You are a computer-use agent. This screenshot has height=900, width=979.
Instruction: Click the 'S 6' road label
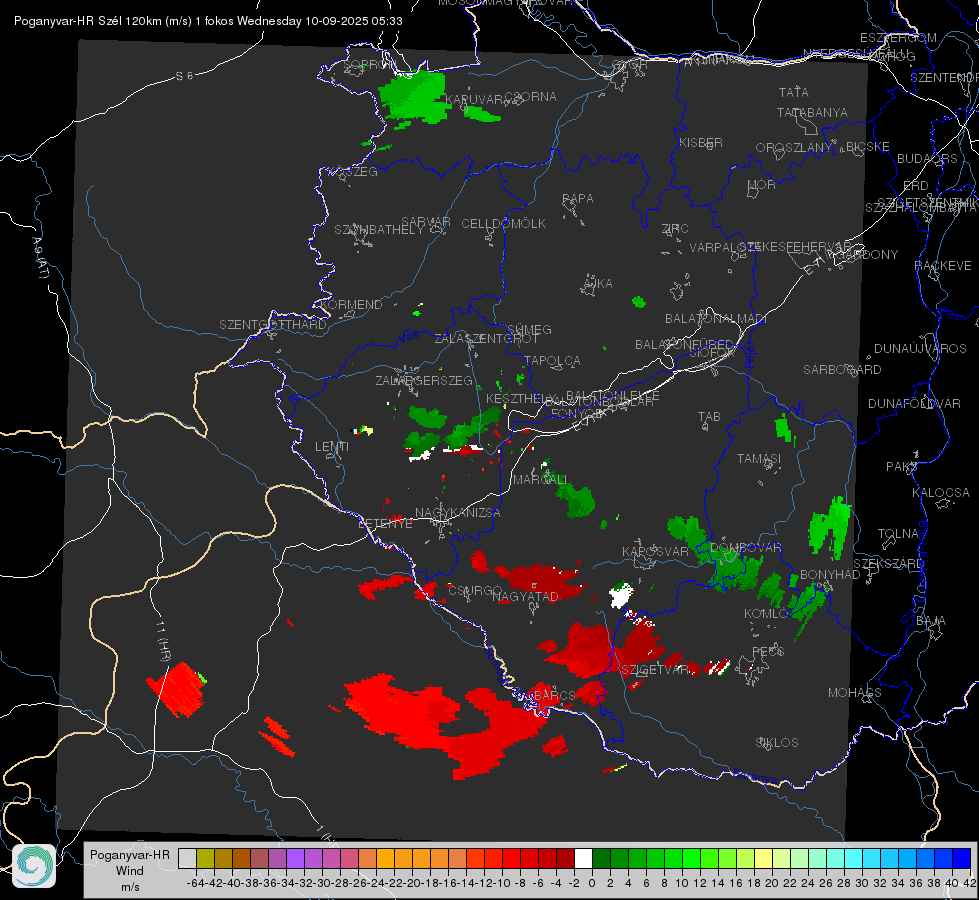point(184,76)
